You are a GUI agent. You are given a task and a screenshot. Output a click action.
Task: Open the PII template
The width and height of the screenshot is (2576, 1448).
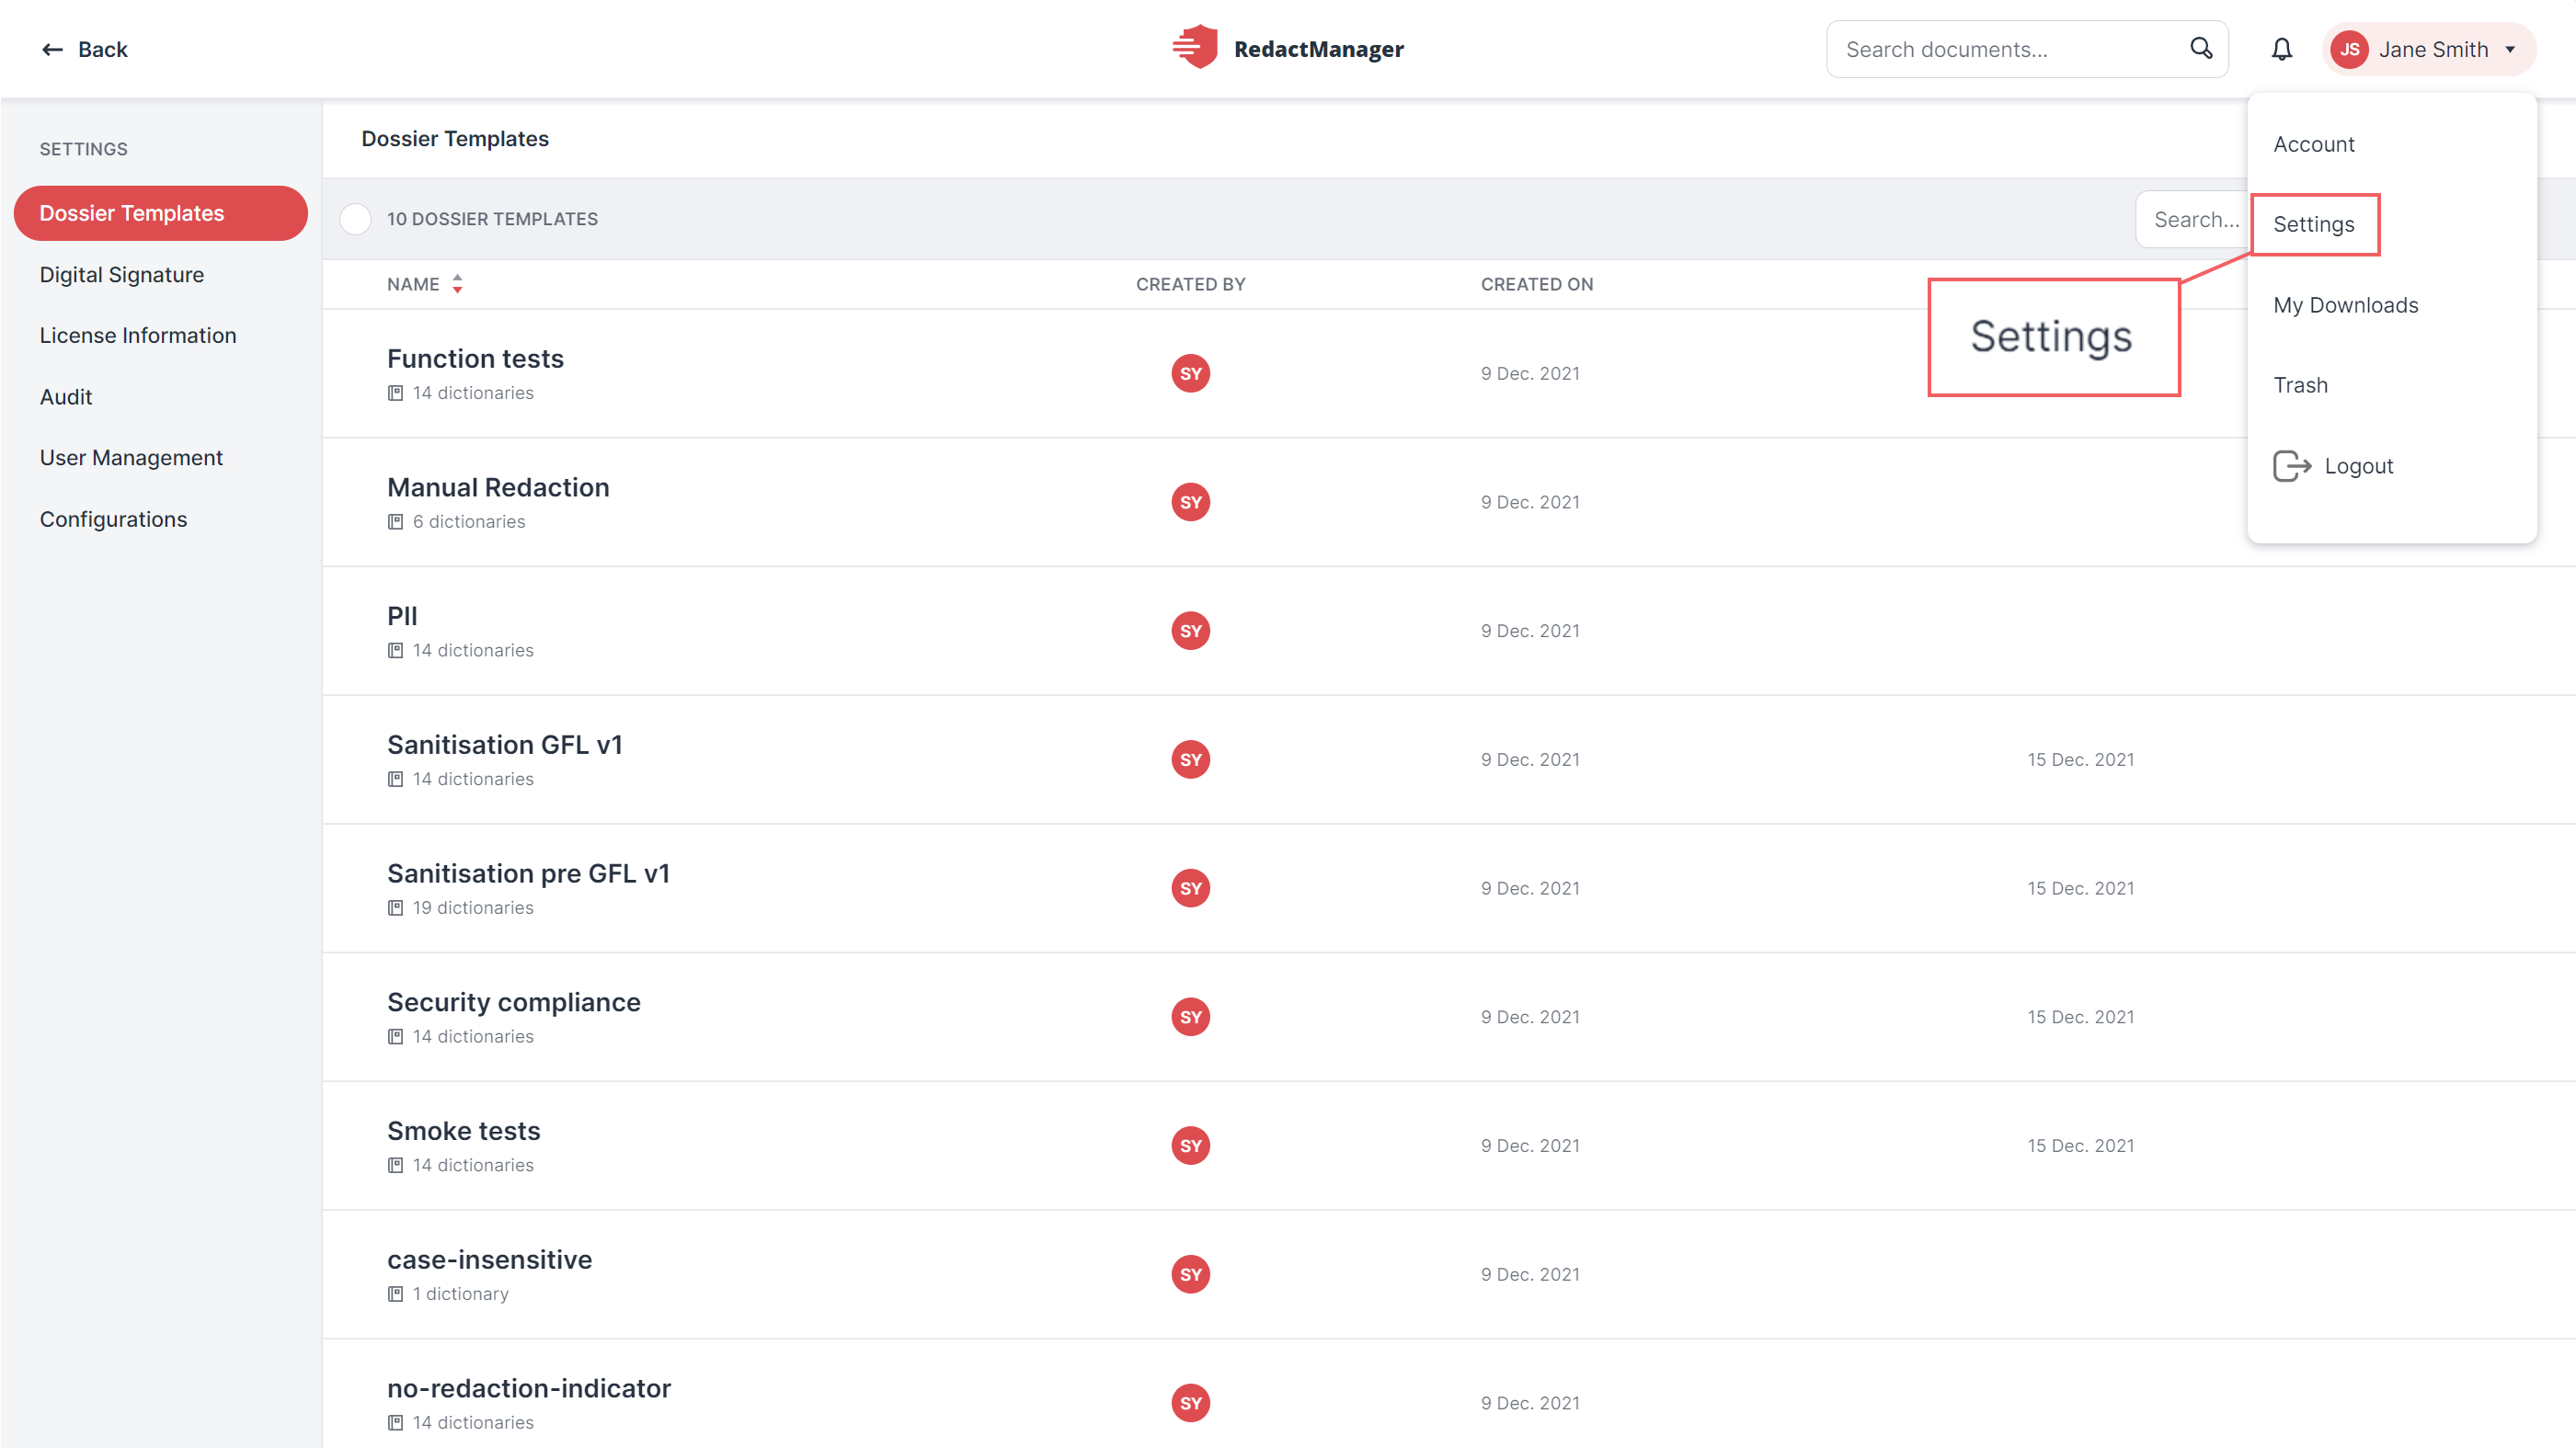click(x=402, y=616)
